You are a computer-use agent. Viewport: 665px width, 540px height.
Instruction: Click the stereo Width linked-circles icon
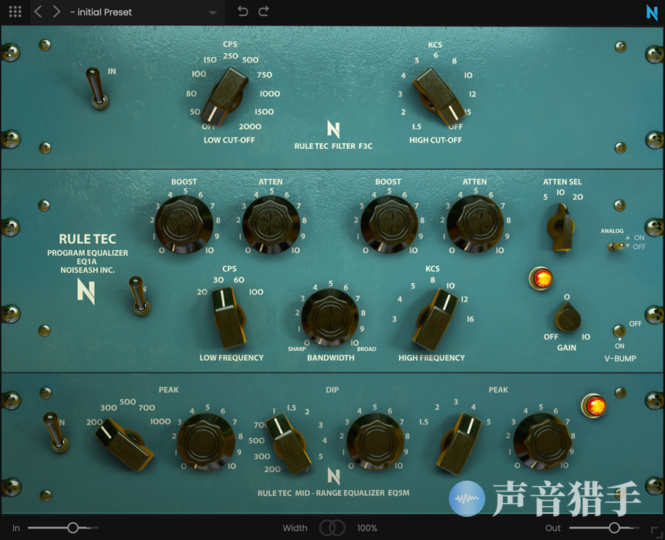tap(332, 527)
